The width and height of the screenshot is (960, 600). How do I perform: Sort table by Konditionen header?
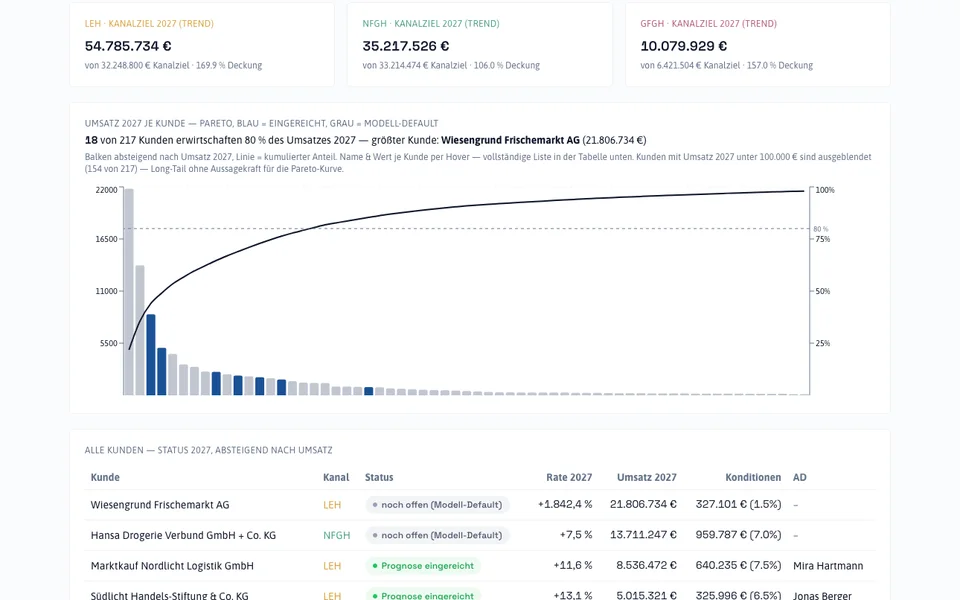pos(753,478)
